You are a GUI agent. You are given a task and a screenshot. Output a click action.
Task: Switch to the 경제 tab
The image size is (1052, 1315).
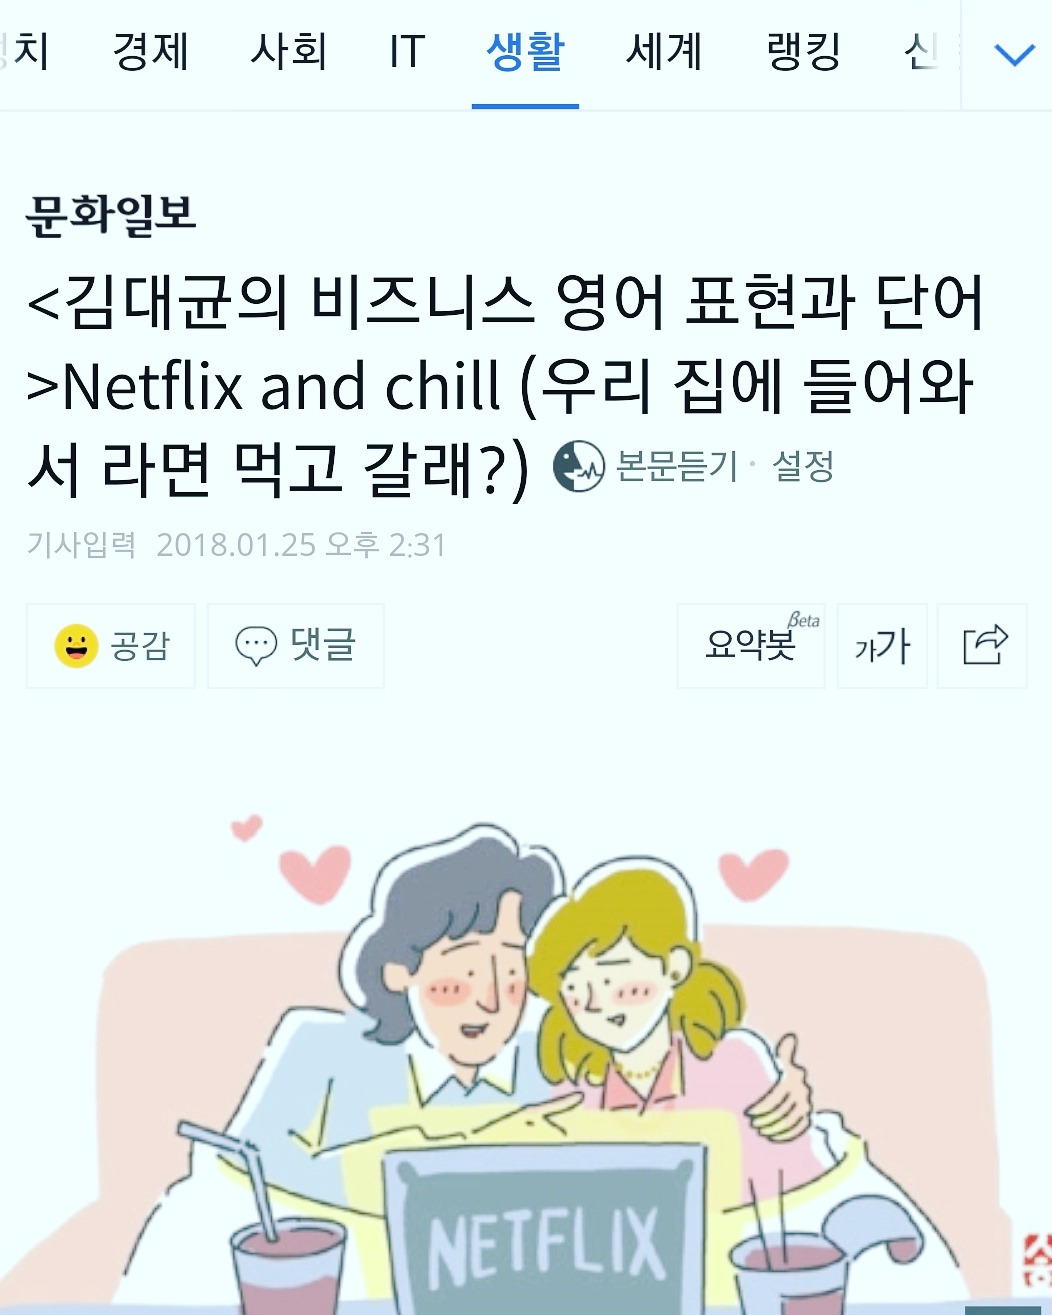(x=150, y=52)
